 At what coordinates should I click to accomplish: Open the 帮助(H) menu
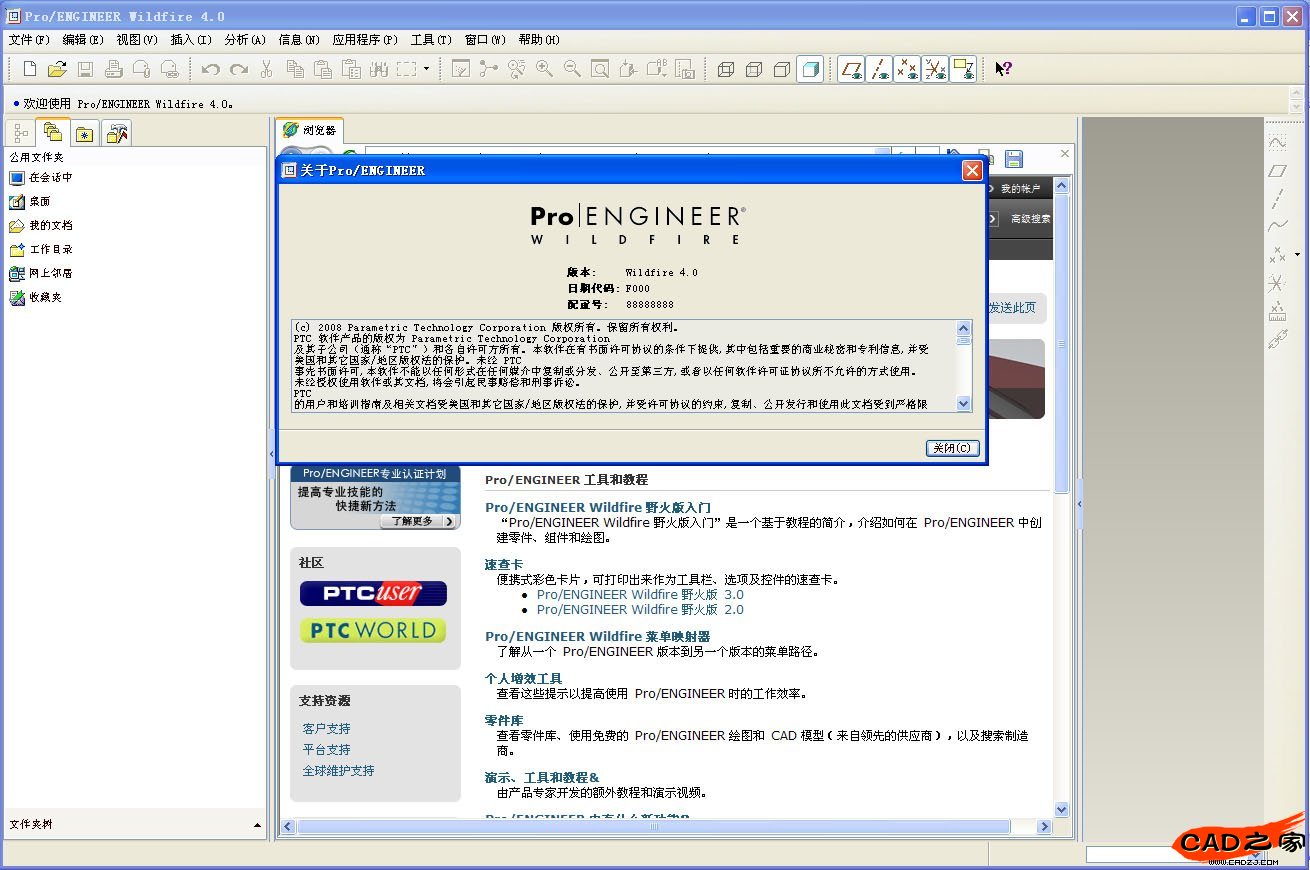pyautogui.click(x=539, y=40)
